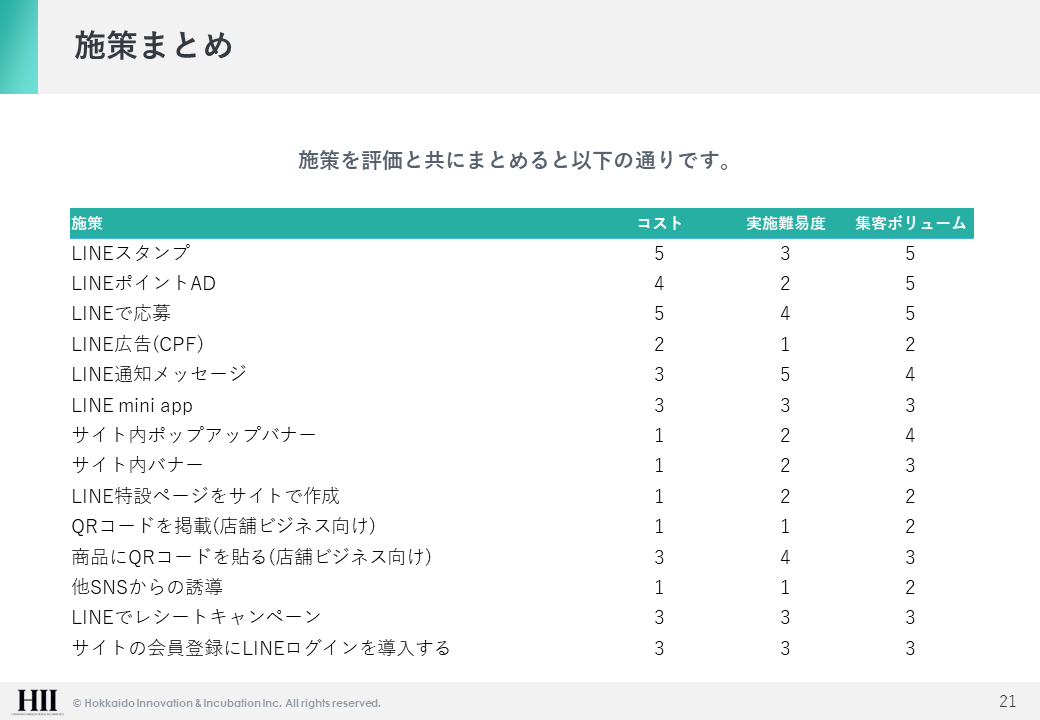Select the LINE広告(CPF) row label

pyautogui.click(x=138, y=345)
